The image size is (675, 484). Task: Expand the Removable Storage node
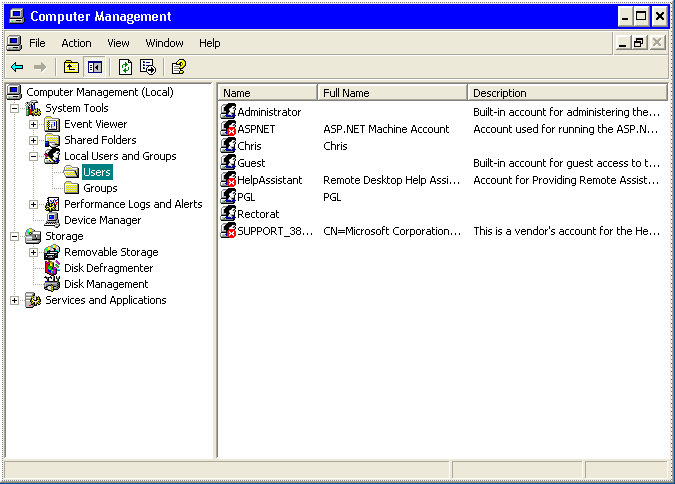click(34, 252)
